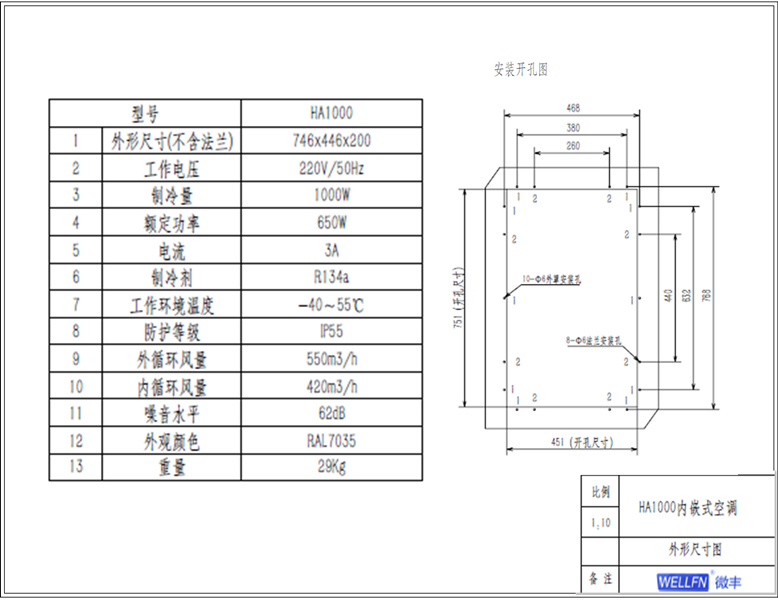
Task: Select the 451 (开孔尺寸) dimension text
Action: [x=582, y=441]
